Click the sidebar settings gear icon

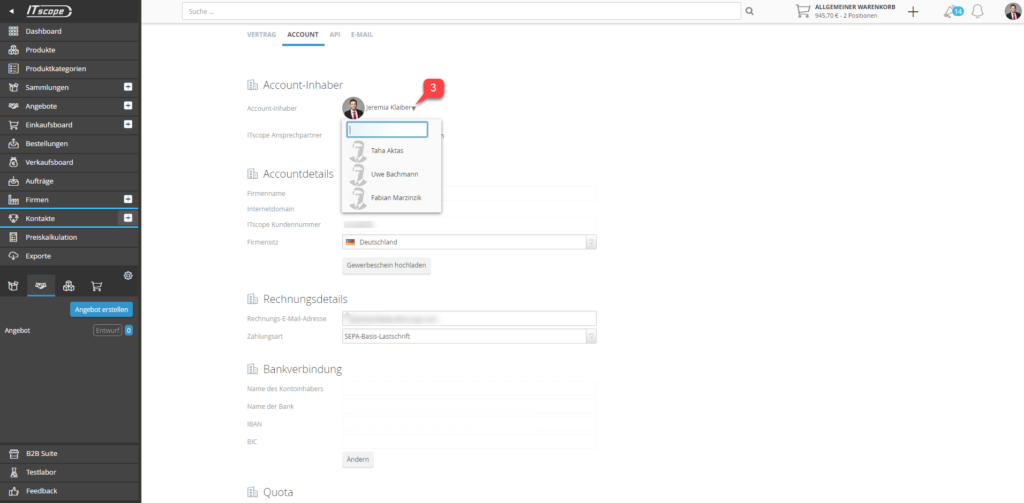[128, 276]
